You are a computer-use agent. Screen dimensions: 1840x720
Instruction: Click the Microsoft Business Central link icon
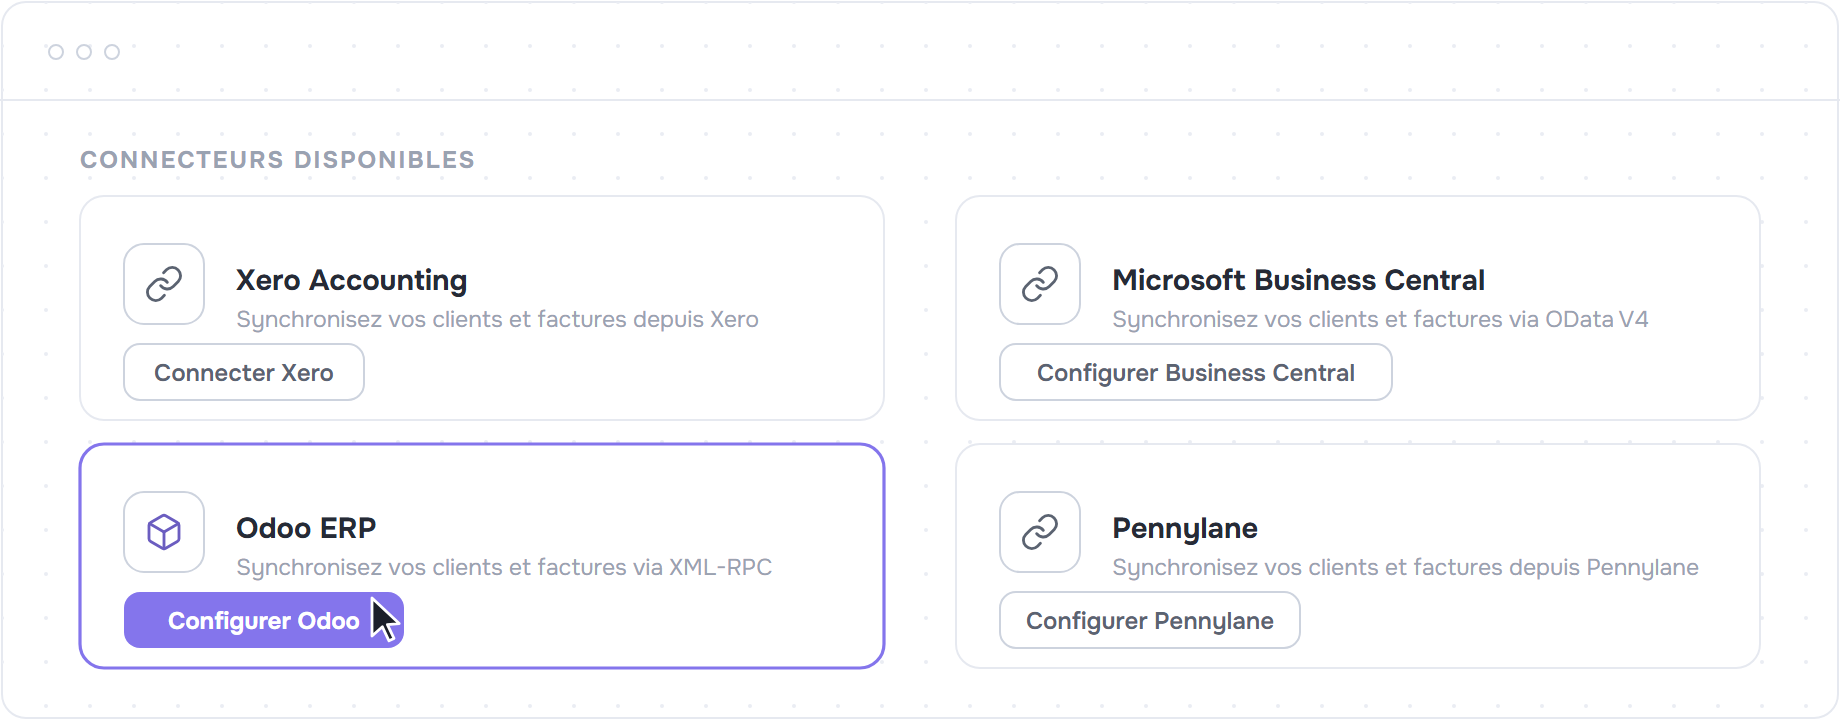click(1040, 284)
